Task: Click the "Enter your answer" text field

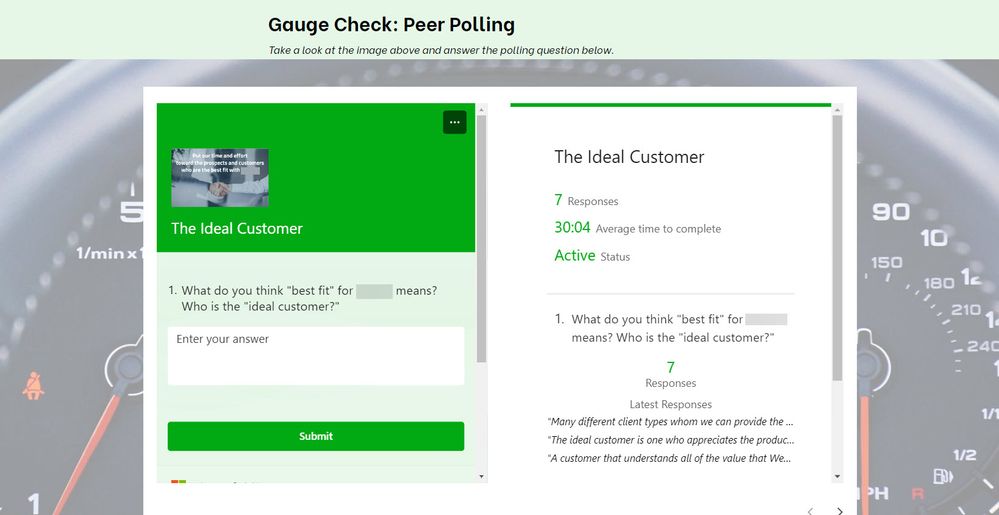Action: pyautogui.click(x=315, y=355)
